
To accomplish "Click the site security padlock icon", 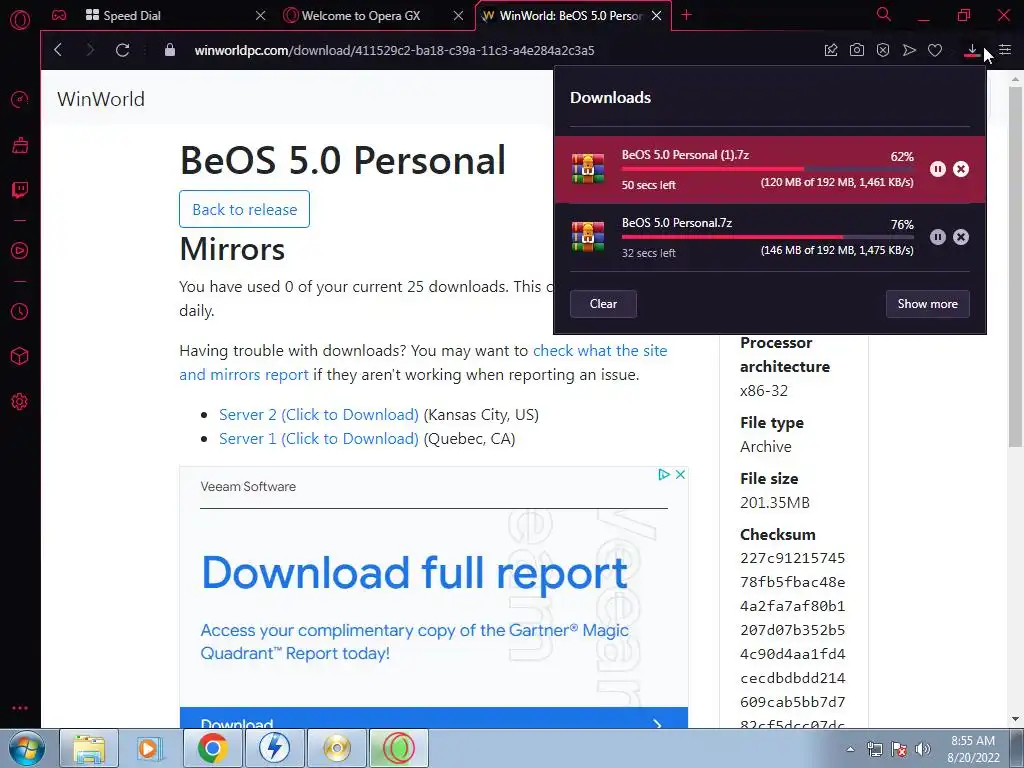I will point(170,50).
